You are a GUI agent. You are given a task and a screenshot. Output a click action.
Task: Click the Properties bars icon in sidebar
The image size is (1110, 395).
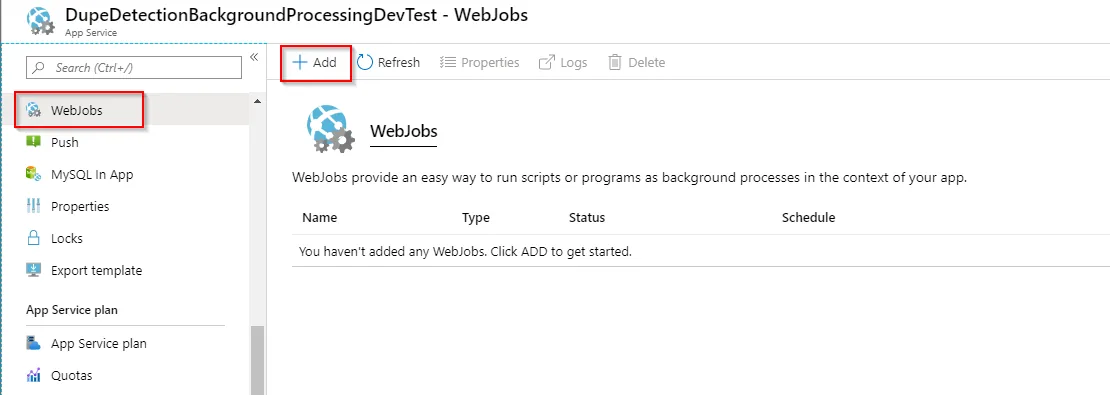[x=33, y=206]
